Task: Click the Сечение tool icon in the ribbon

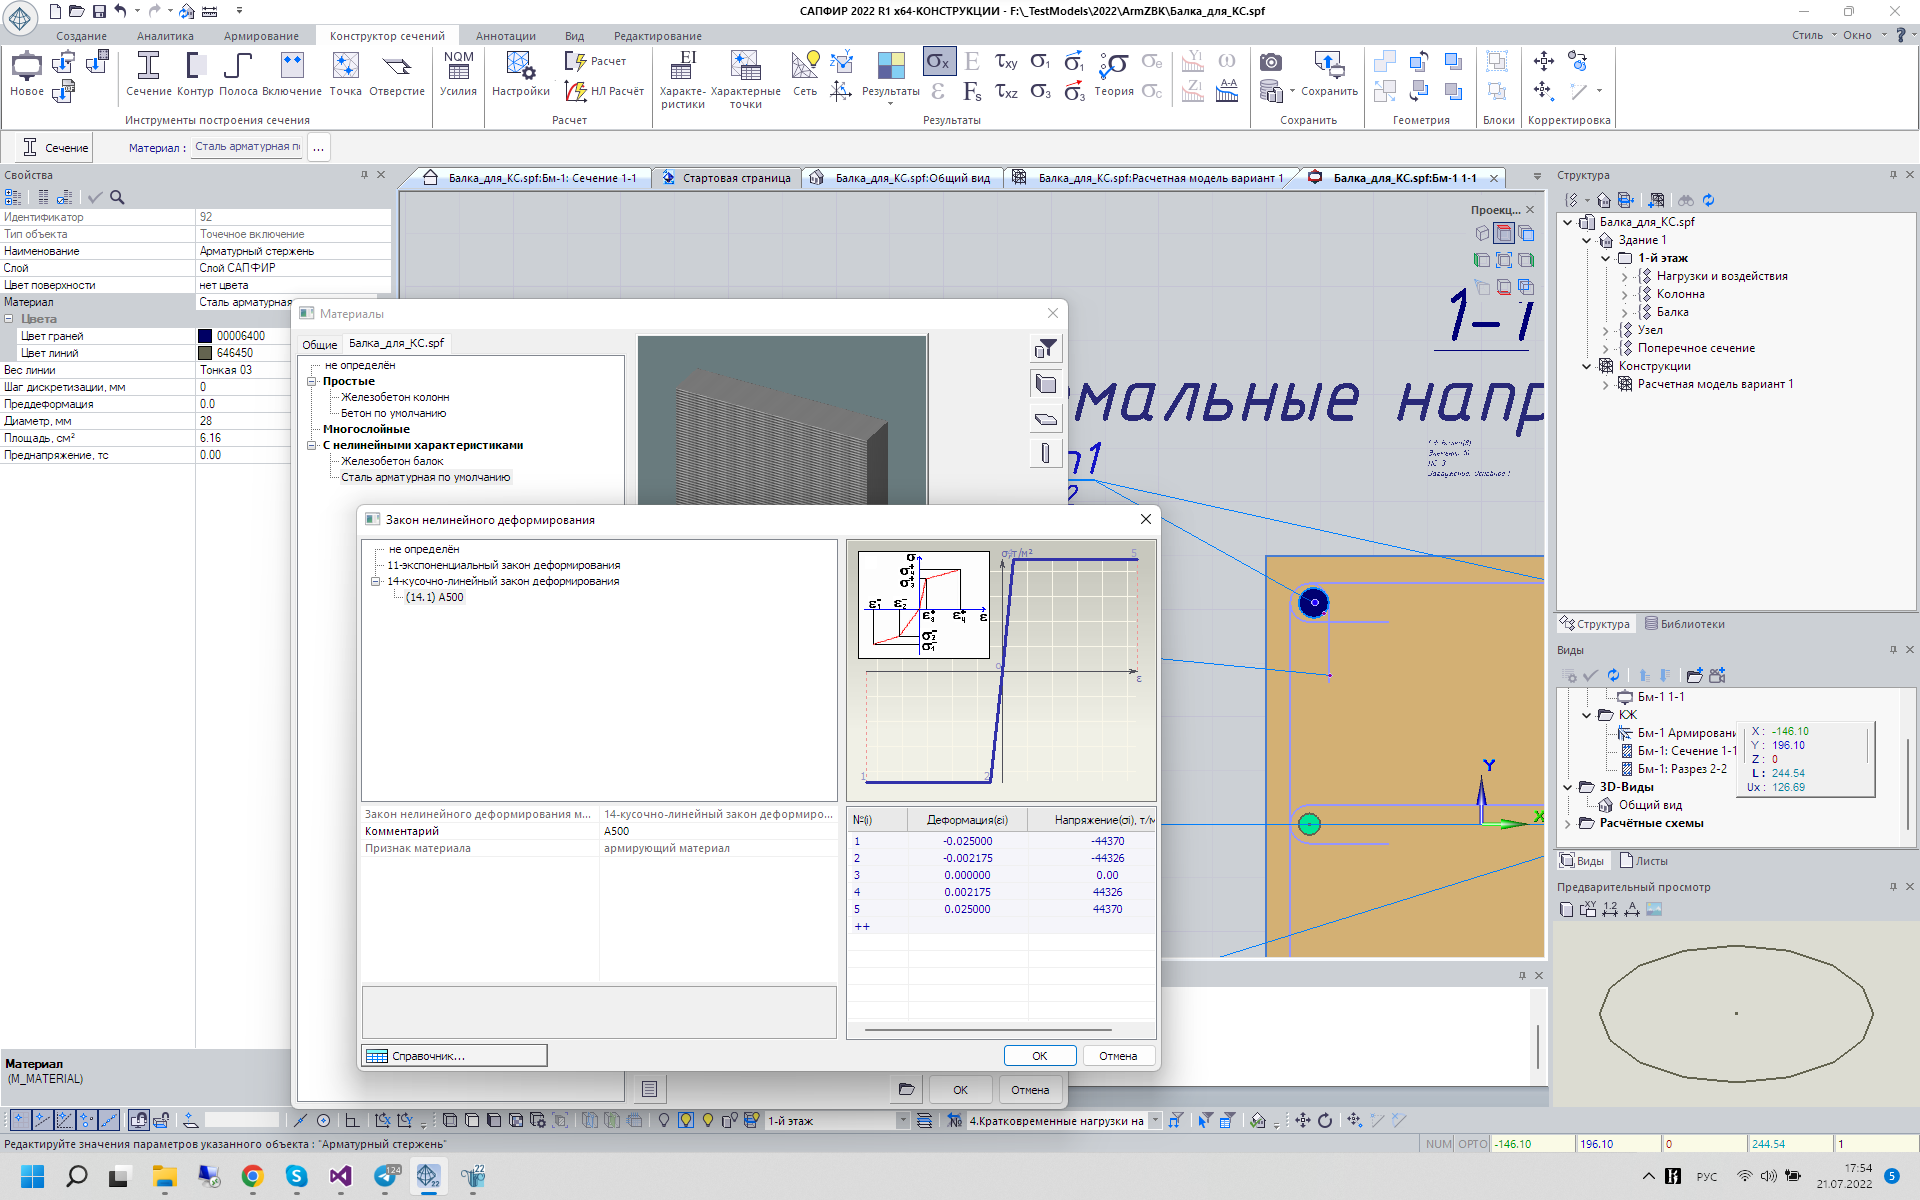Action: pyautogui.click(x=148, y=67)
